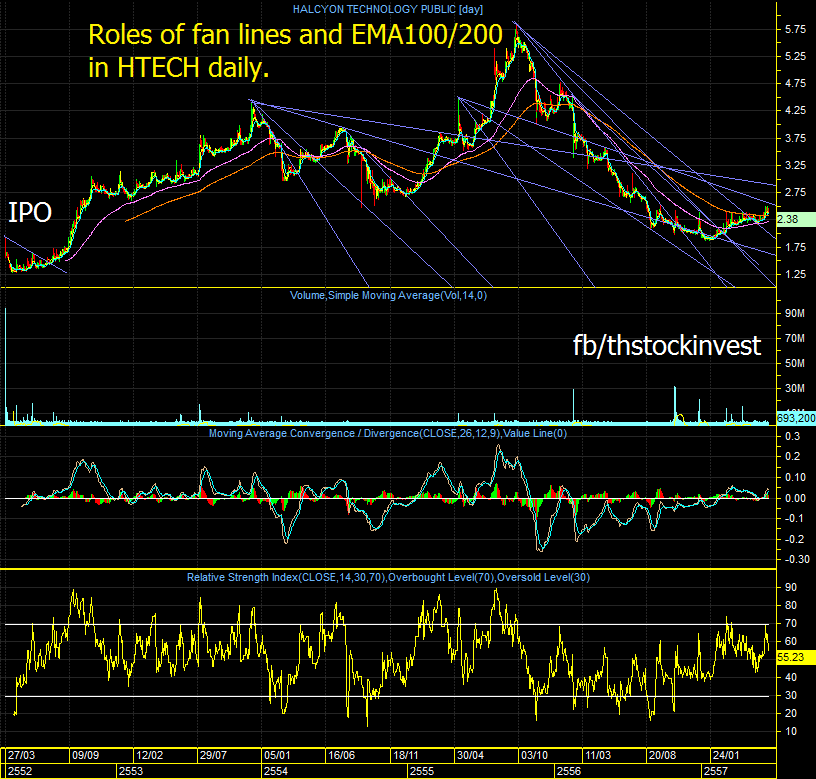Image resolution: width=816 pixels, height=779 pixels.
Task: Click the Relative Strength Index panel title
Action: click(388, 577)
